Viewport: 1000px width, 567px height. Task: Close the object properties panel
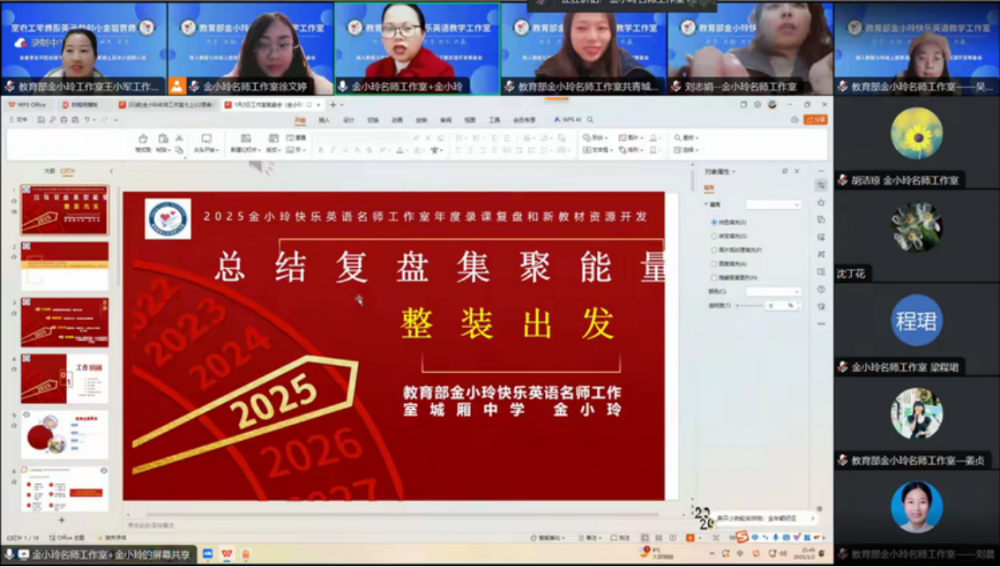[797, 171]
